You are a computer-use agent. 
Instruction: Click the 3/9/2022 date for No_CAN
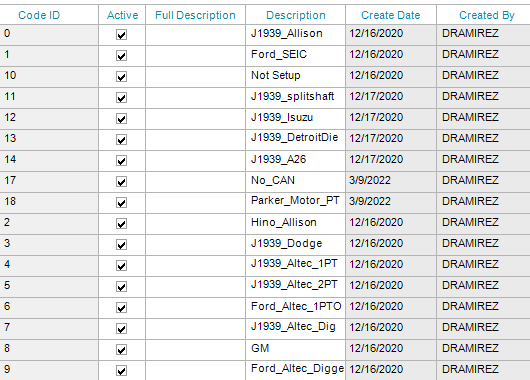[370, 180]
